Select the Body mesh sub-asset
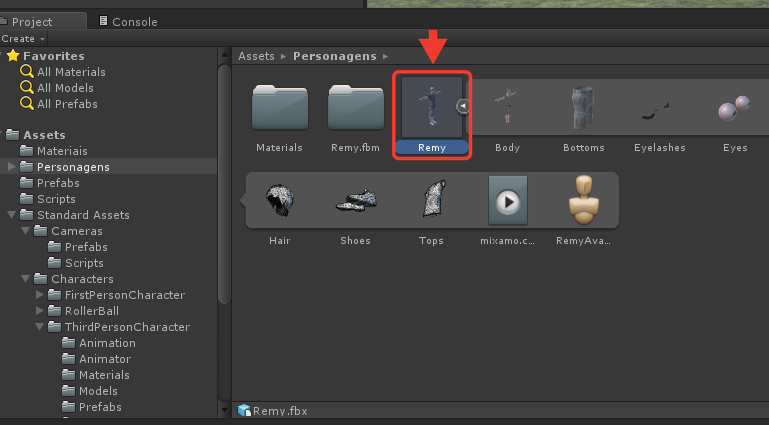 click(507, 106)
